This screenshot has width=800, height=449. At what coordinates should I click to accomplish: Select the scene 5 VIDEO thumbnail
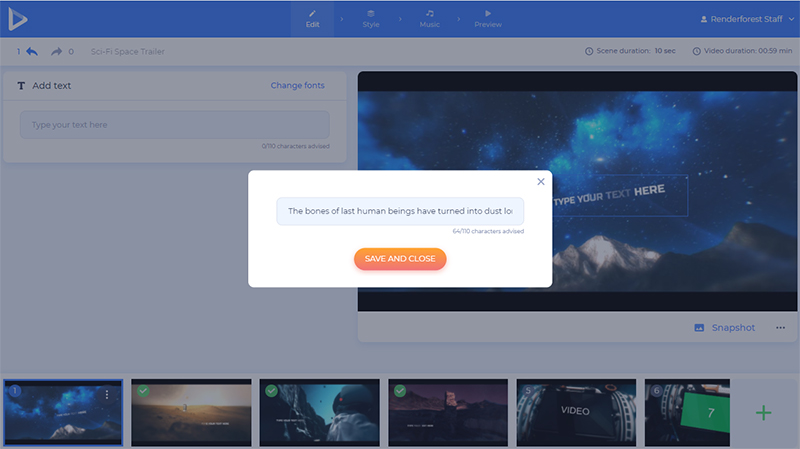click(x=575, y=411)
